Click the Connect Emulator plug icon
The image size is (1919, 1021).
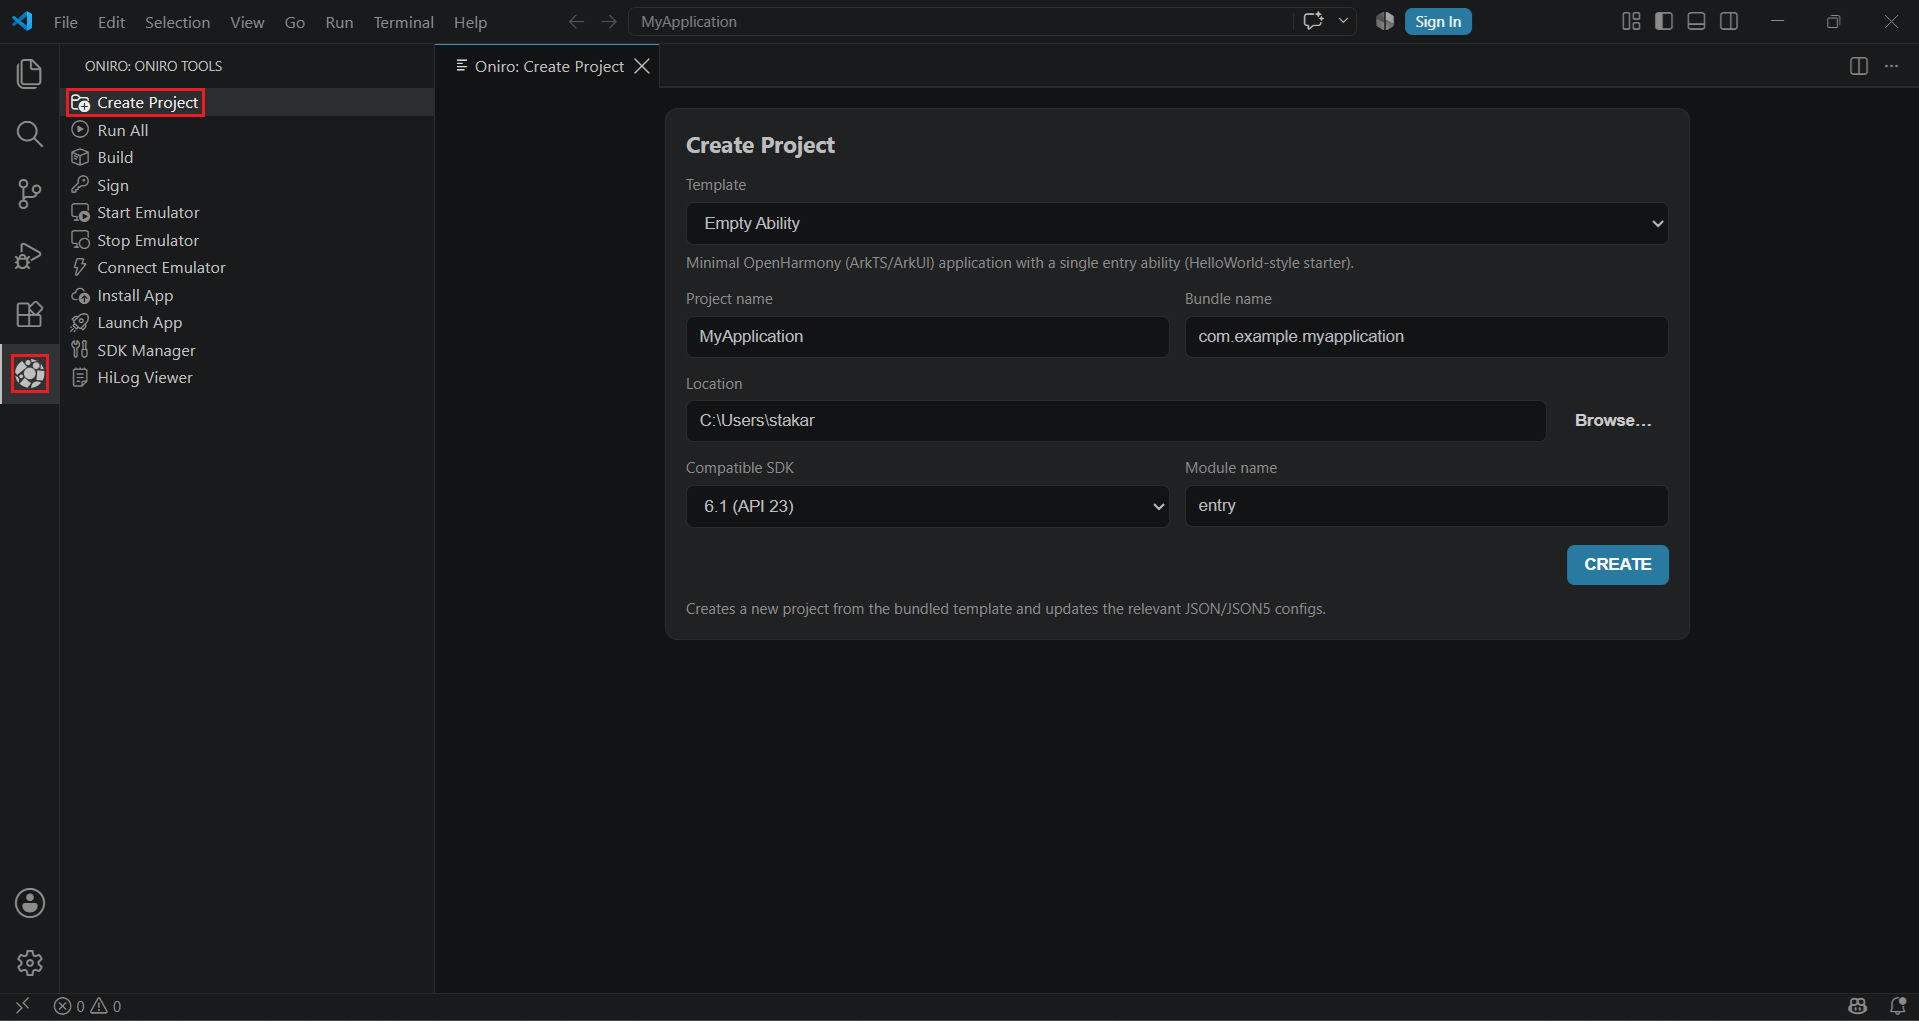[81, 267]
